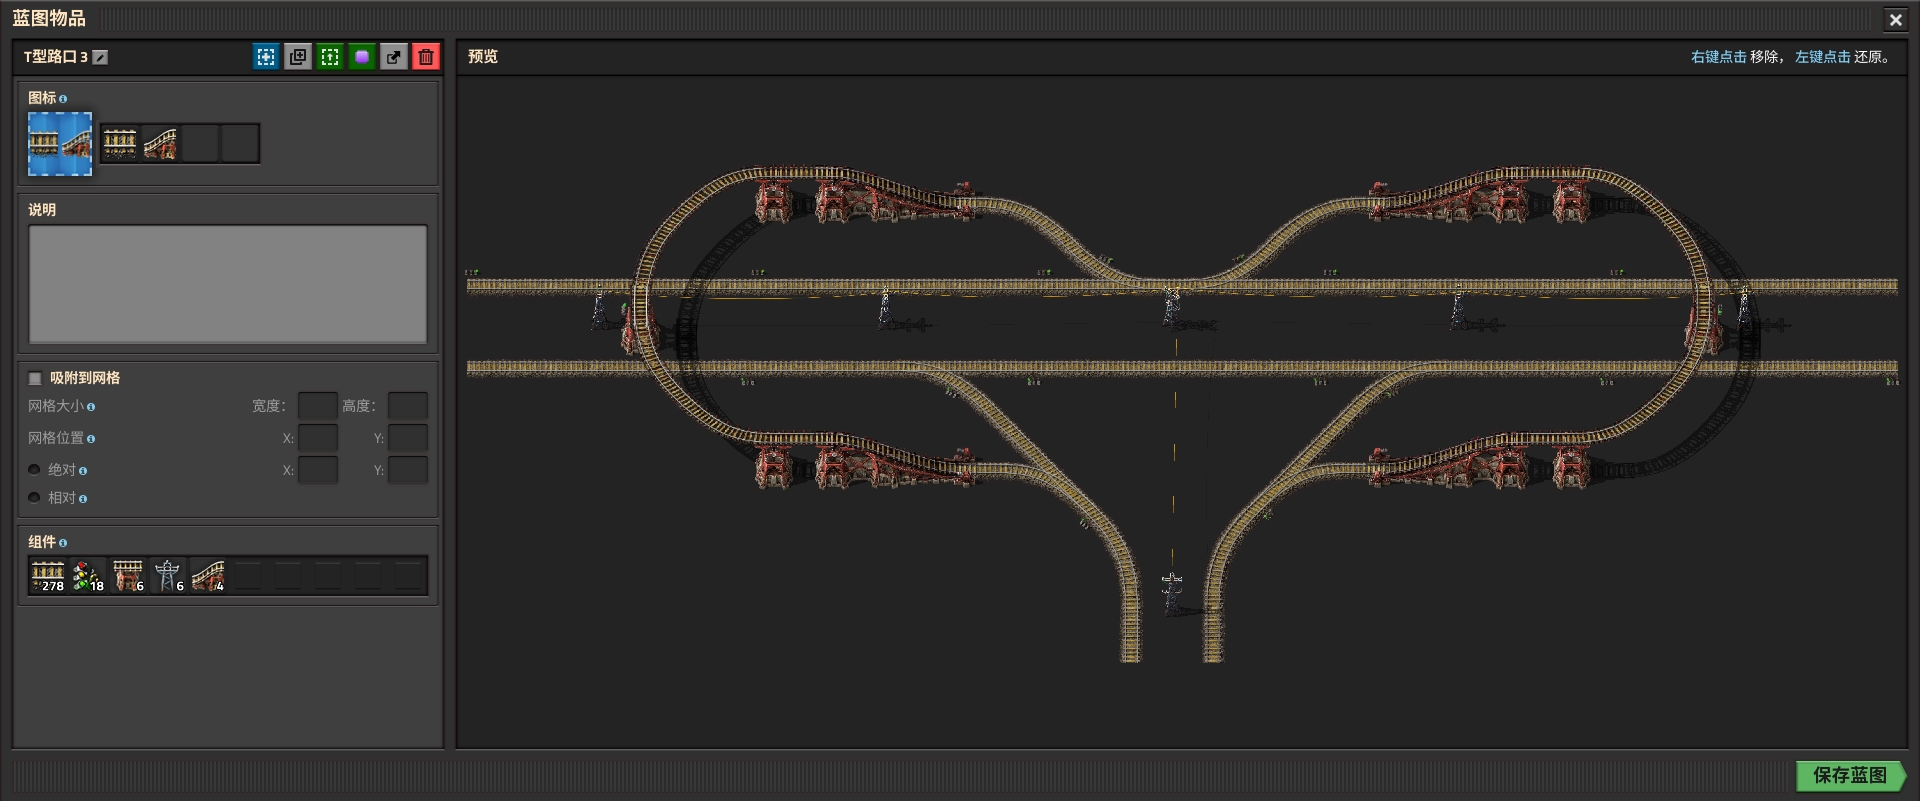Viewport: 1920px width, 801px height.
Task: Click the third empty icon slot
Action: 200,143
